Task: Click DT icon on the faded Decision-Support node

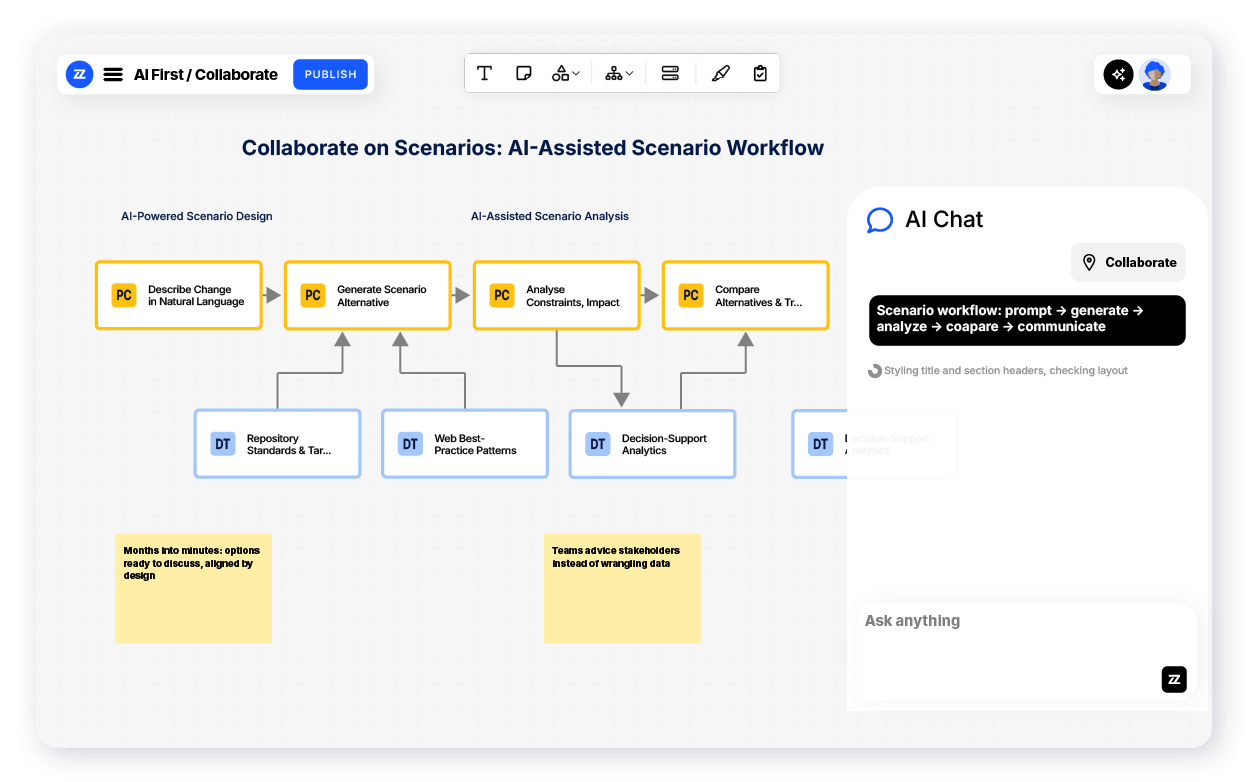Action: 821,444
